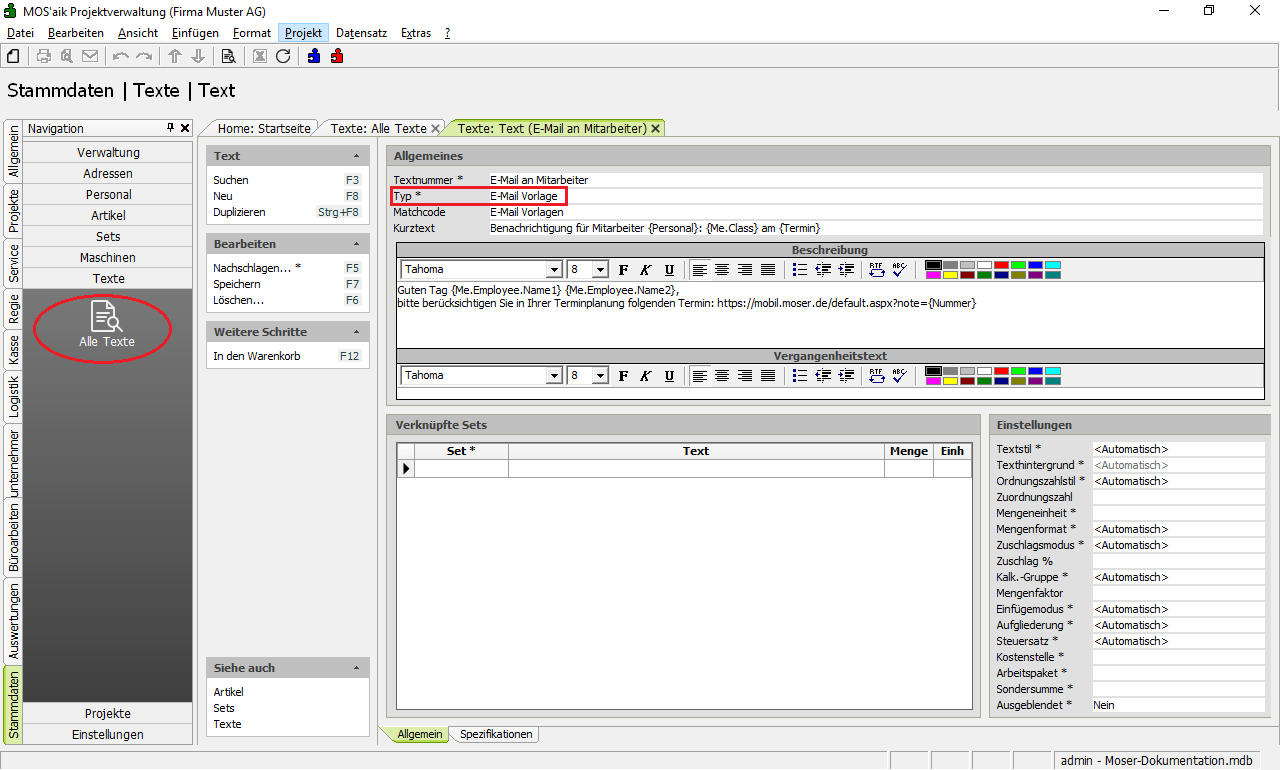
Task: Click the RTF icon in Vergangenheitstext toolbar
Action: click(x=876, y=376)
